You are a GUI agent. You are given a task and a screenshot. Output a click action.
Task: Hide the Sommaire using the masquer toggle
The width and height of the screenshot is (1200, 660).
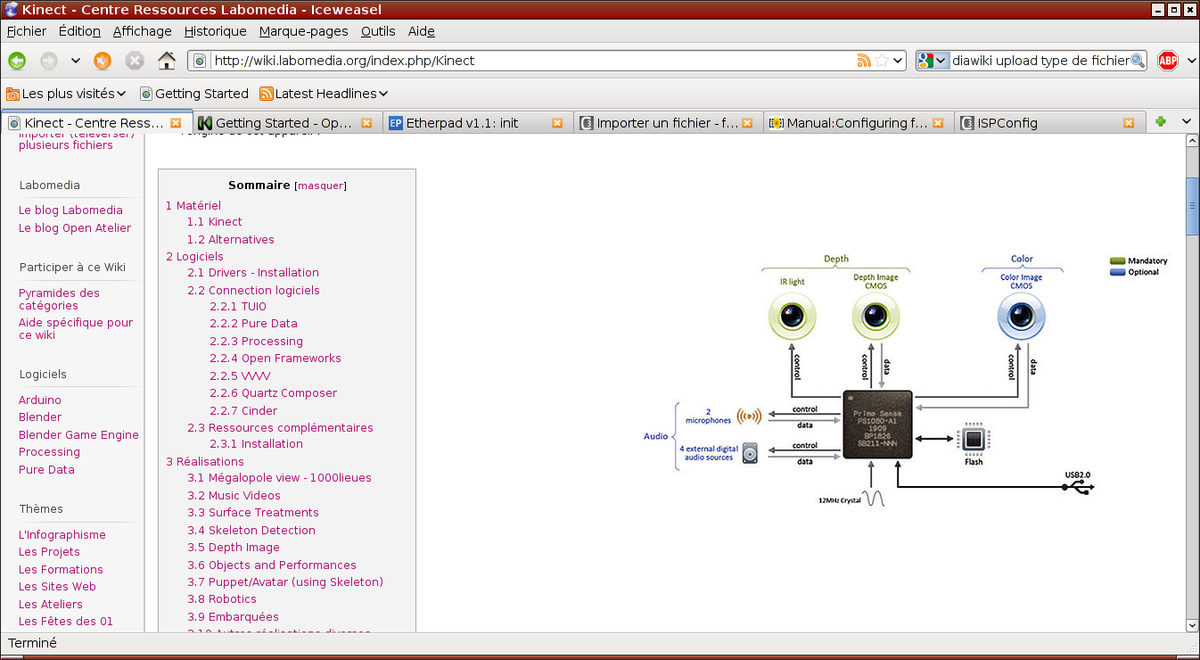click(x=320, y=185)
